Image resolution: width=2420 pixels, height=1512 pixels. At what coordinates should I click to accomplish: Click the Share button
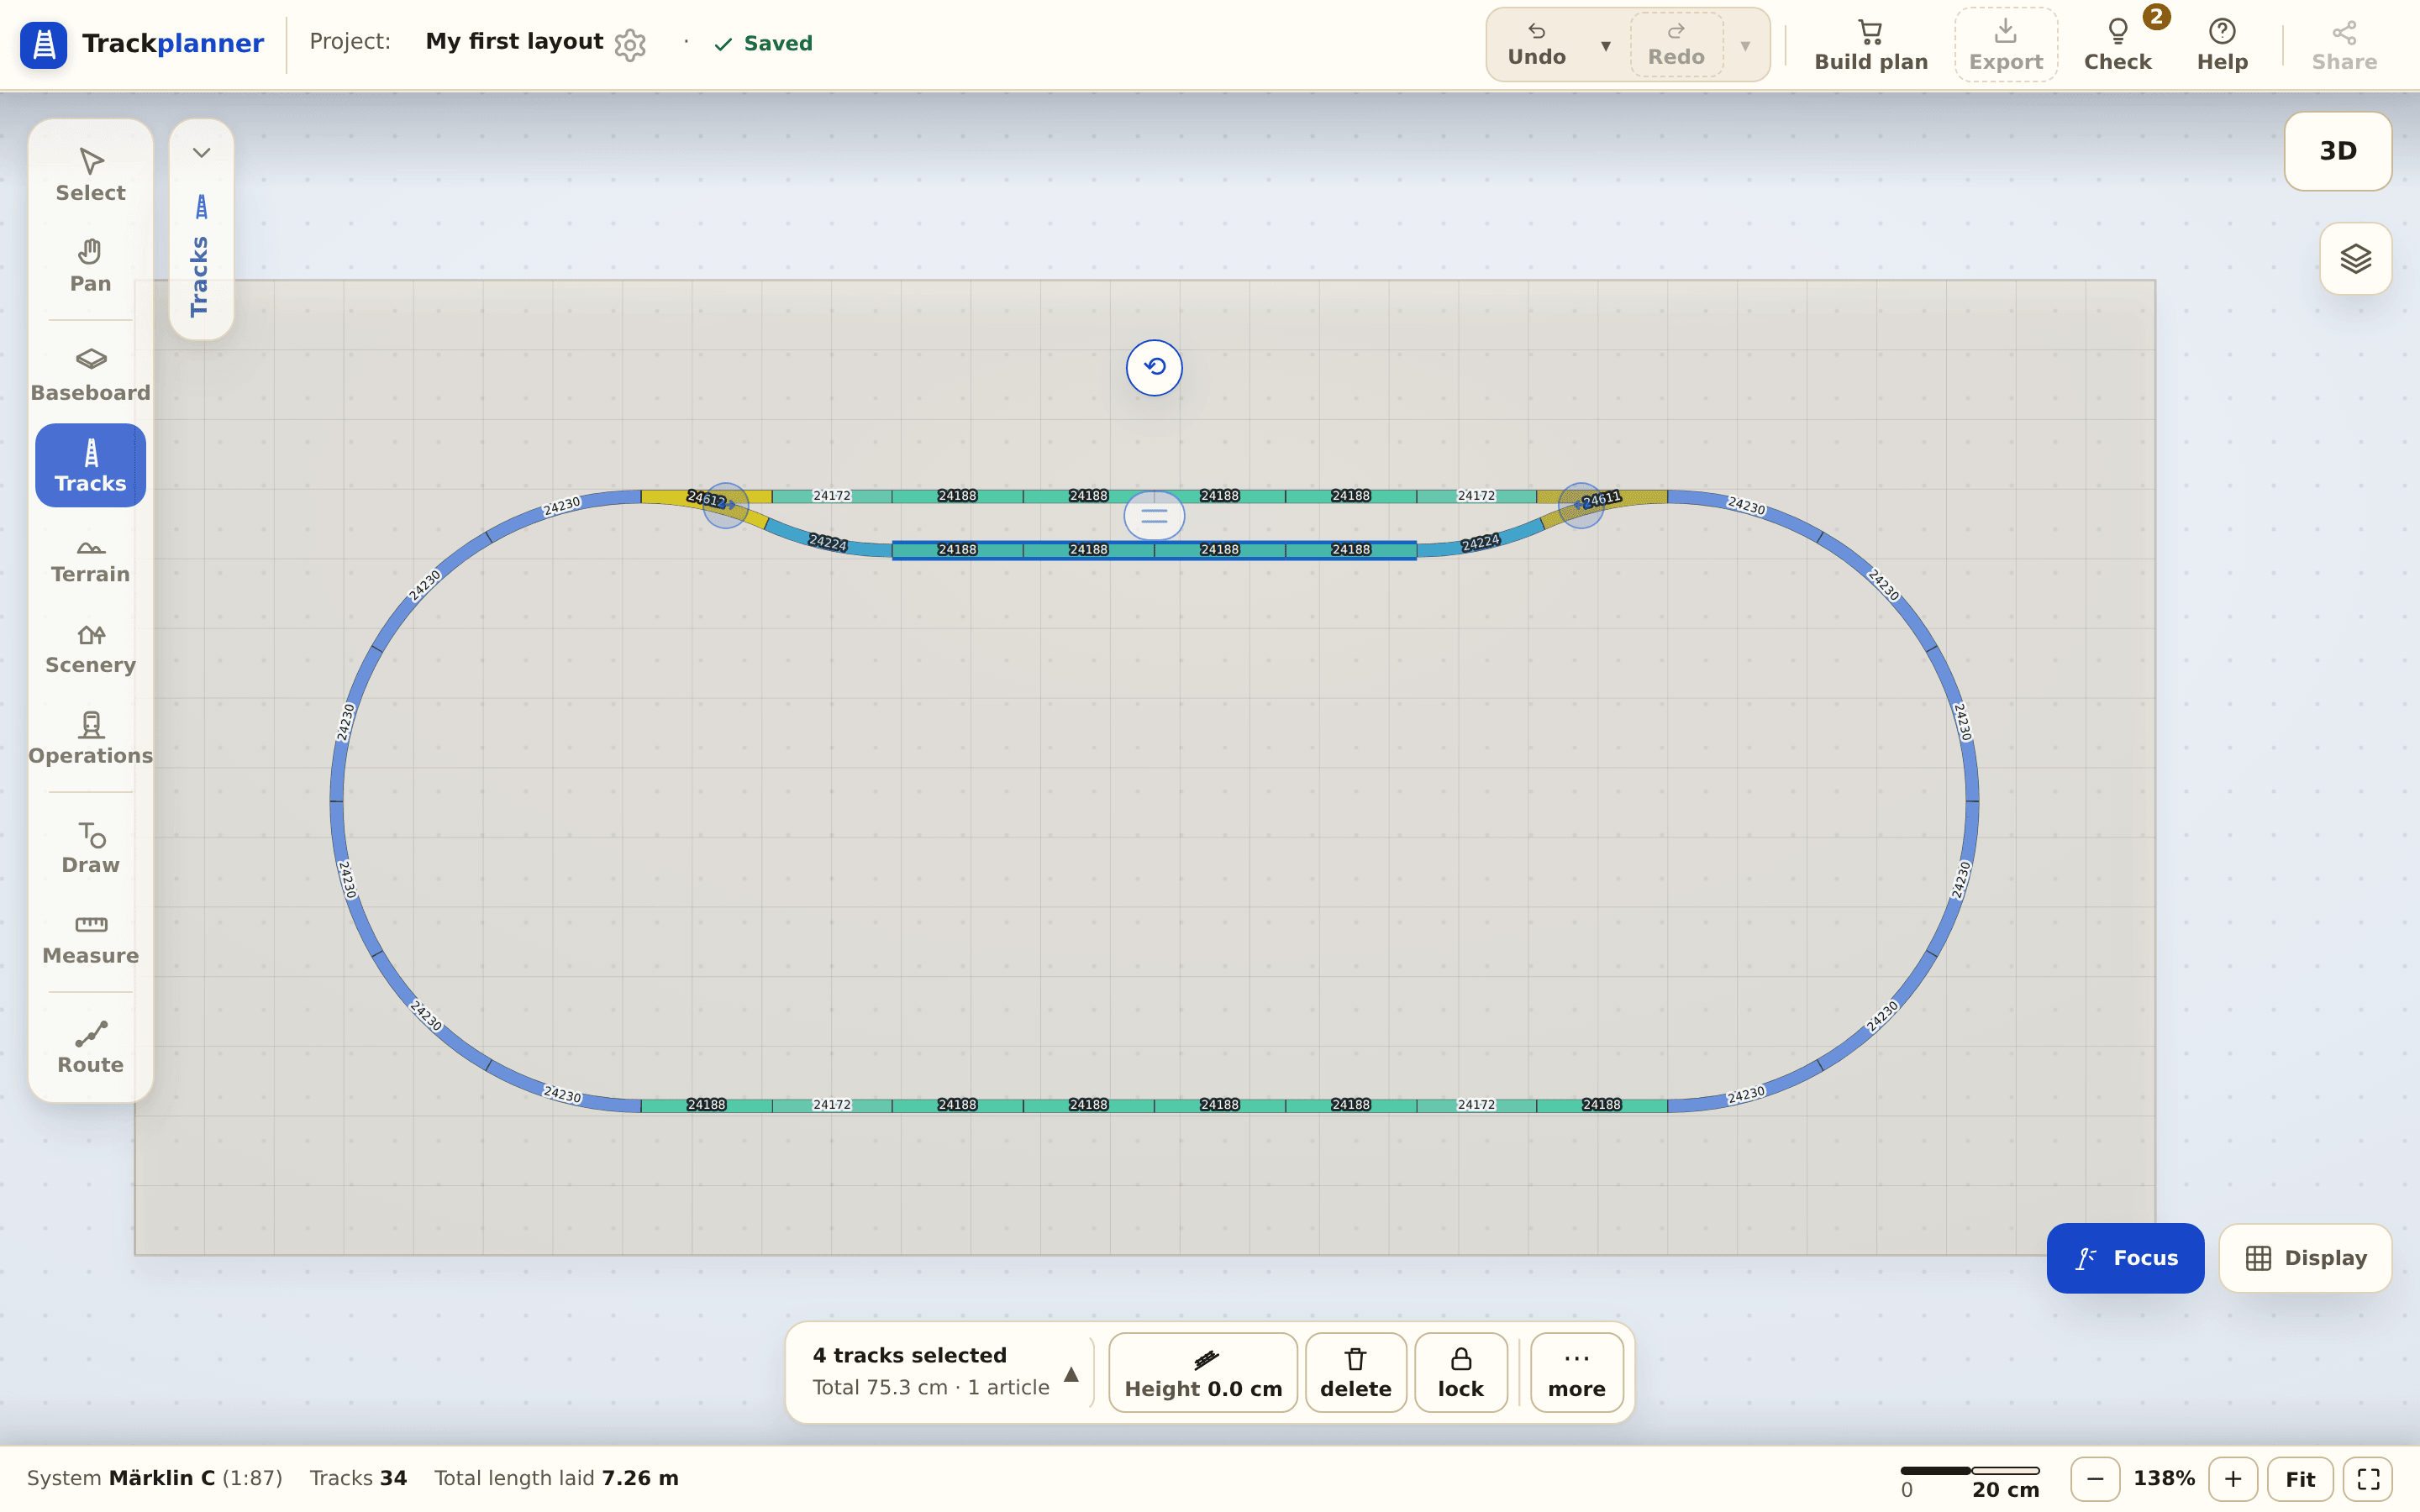coord(2343,45)
